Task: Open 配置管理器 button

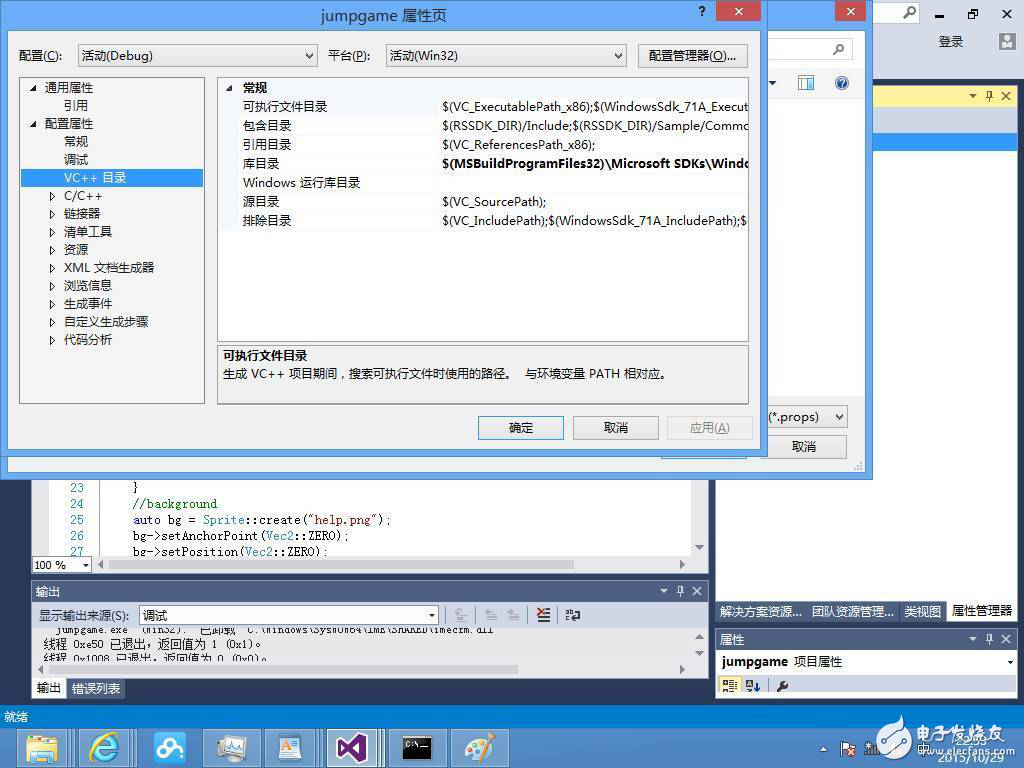Action: pos(692,56)
